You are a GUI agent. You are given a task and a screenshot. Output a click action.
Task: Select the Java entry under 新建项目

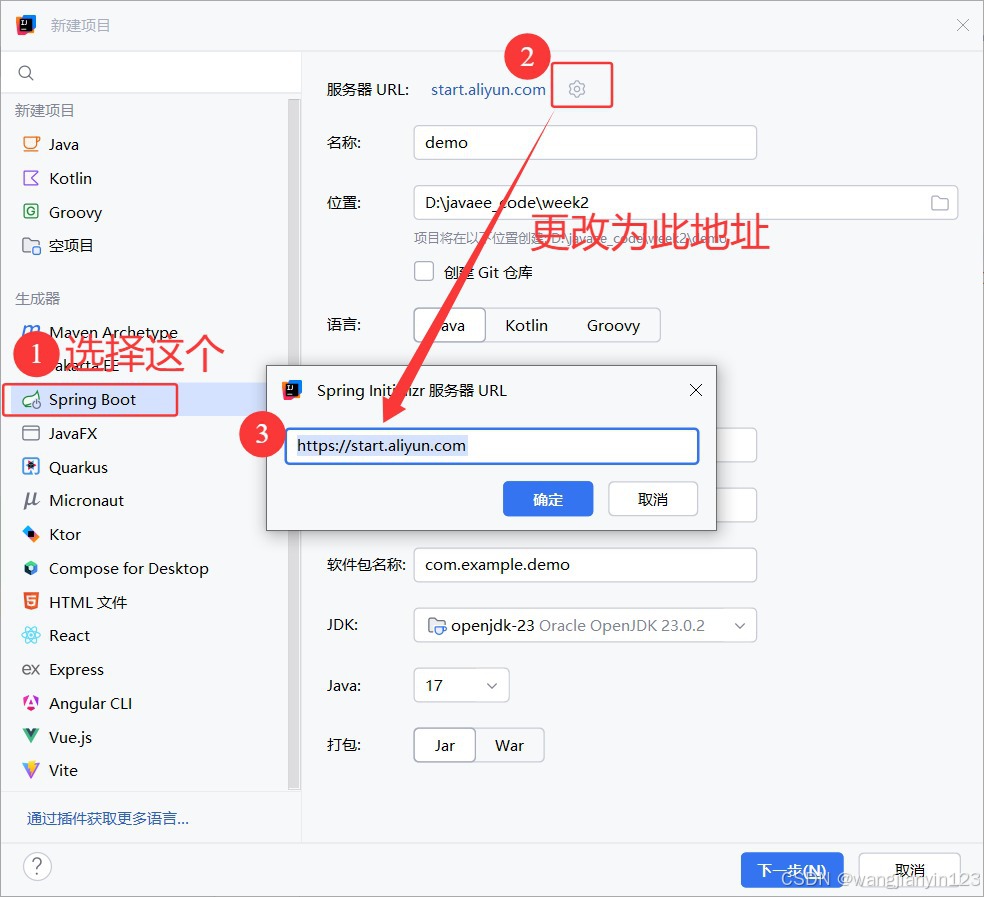[64, 144]
